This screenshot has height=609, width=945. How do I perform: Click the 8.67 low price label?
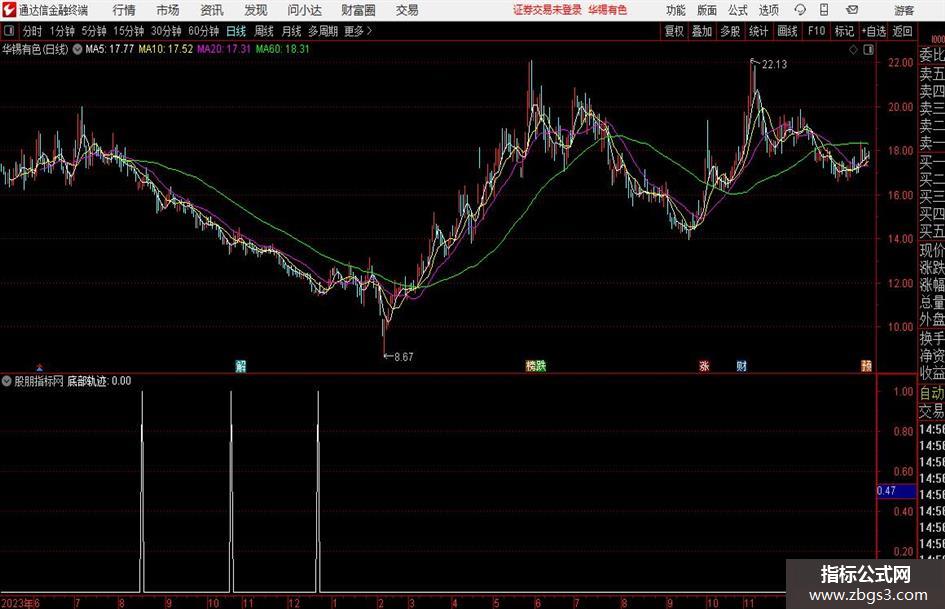pos(404,357)
